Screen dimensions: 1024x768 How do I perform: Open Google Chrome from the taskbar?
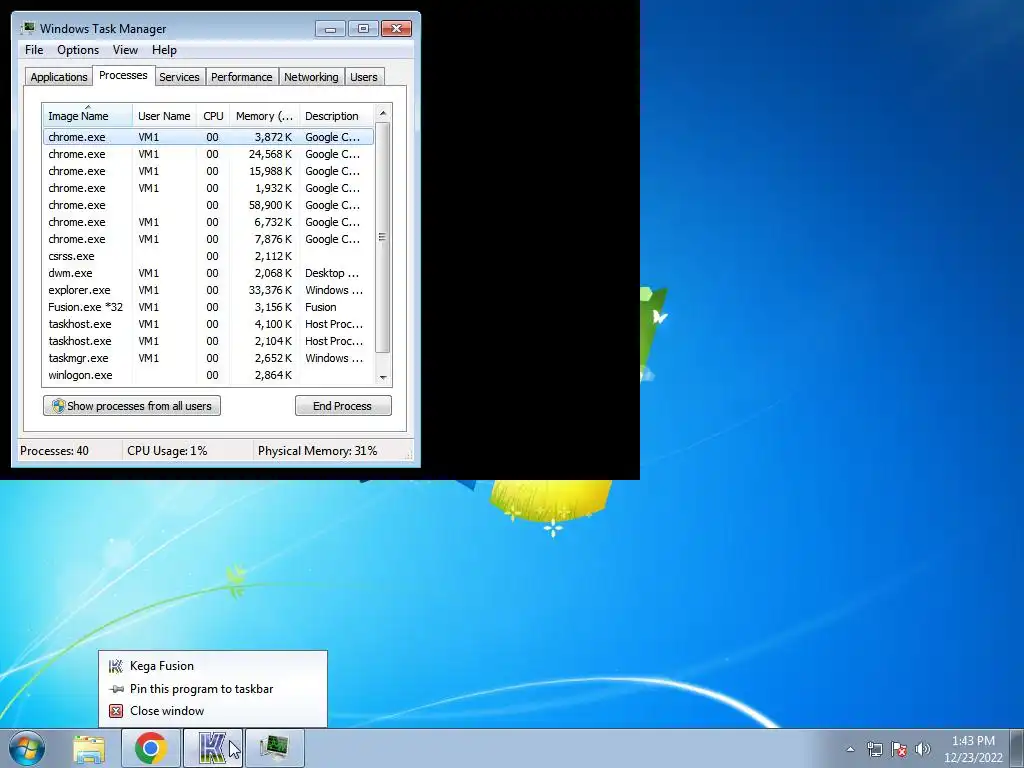150,748
